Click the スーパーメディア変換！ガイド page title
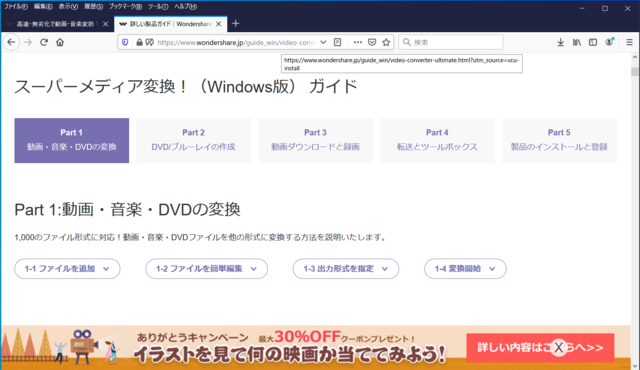This screenshot has width=640, height=370. pyautogui.click(x=186, y=86)
